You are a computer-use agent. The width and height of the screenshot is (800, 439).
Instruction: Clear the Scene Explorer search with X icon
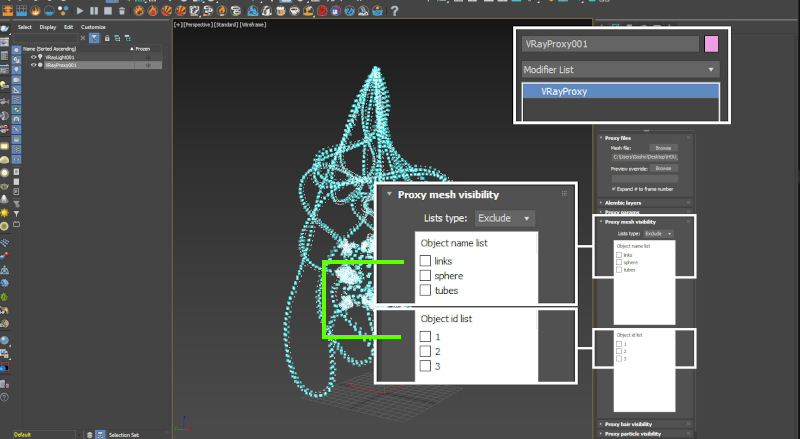pyautogui.click(x=82, y=37)
